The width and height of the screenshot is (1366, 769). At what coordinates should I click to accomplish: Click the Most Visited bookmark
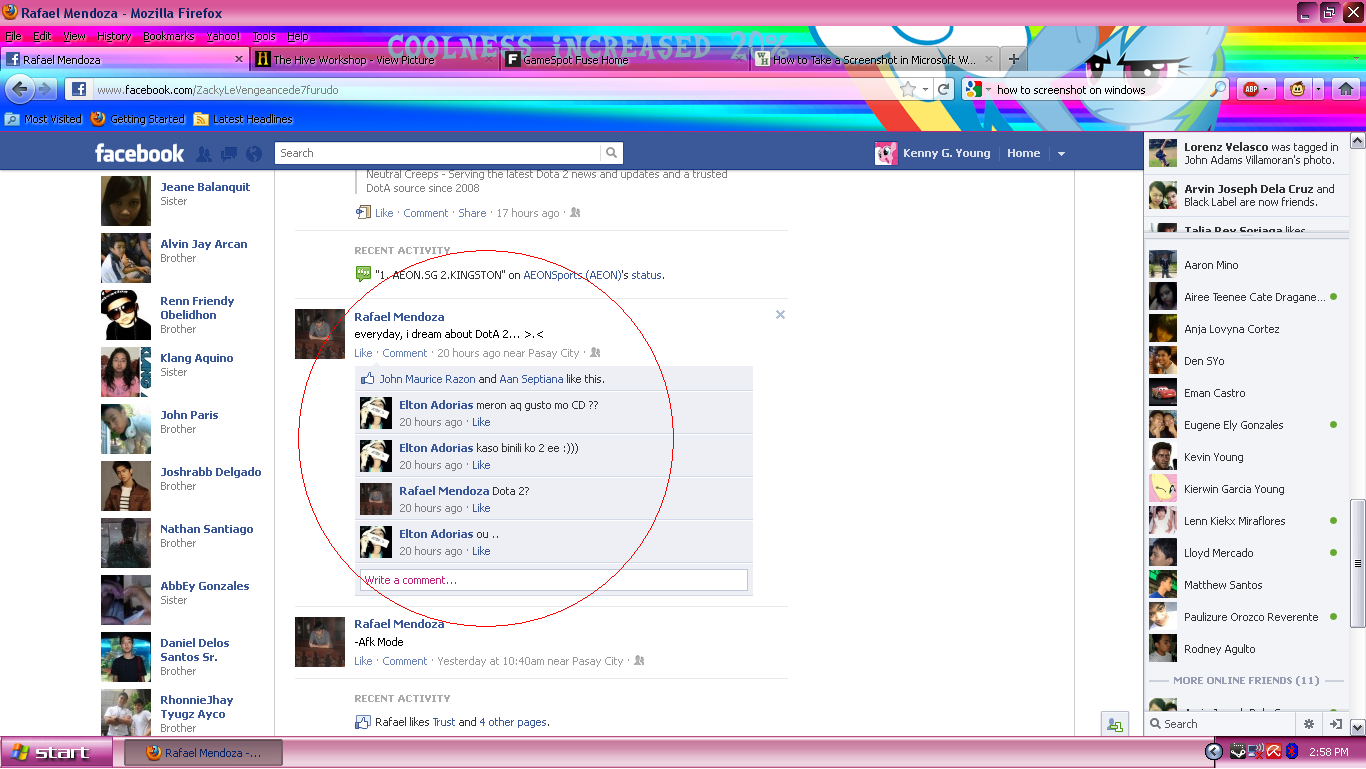[43, 119]
